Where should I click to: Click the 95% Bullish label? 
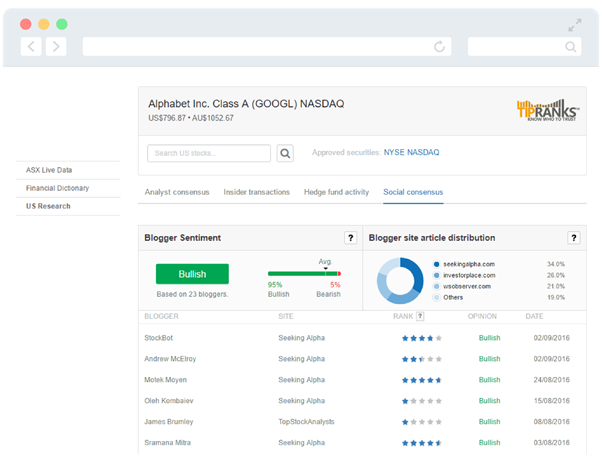point(278,289)
